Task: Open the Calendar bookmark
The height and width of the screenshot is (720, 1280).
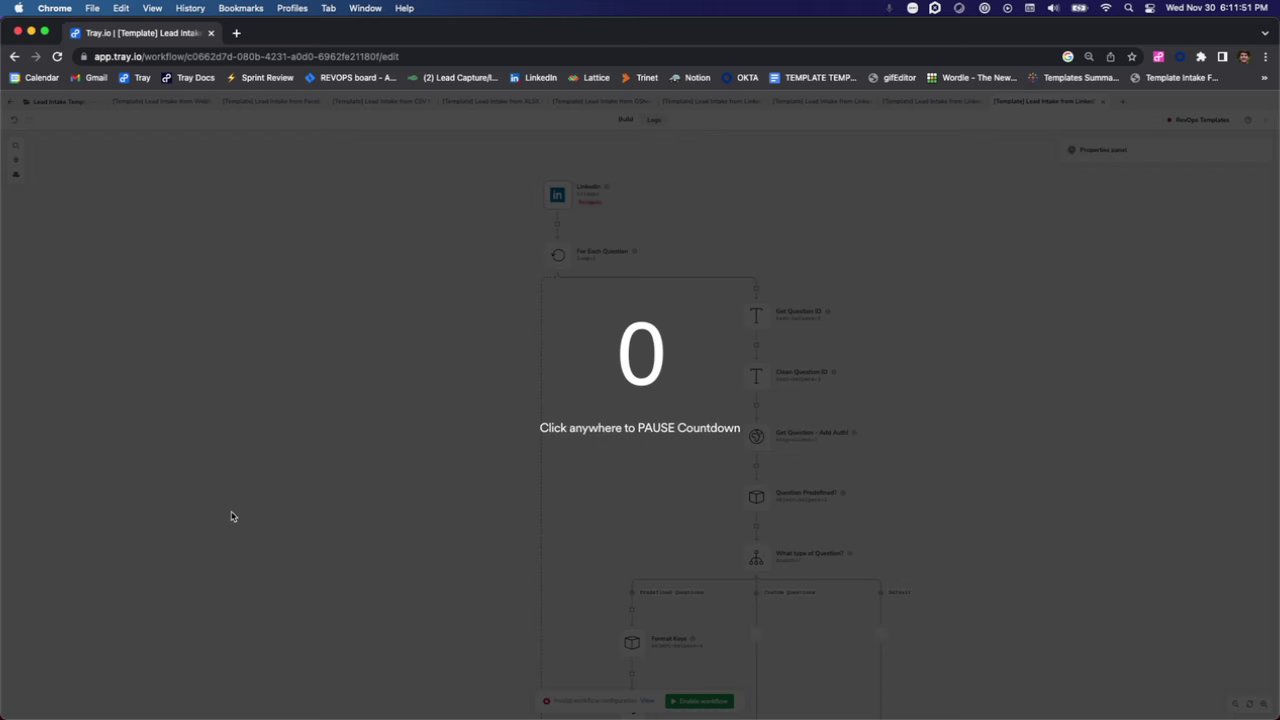Action: click(x=34, y=77)
